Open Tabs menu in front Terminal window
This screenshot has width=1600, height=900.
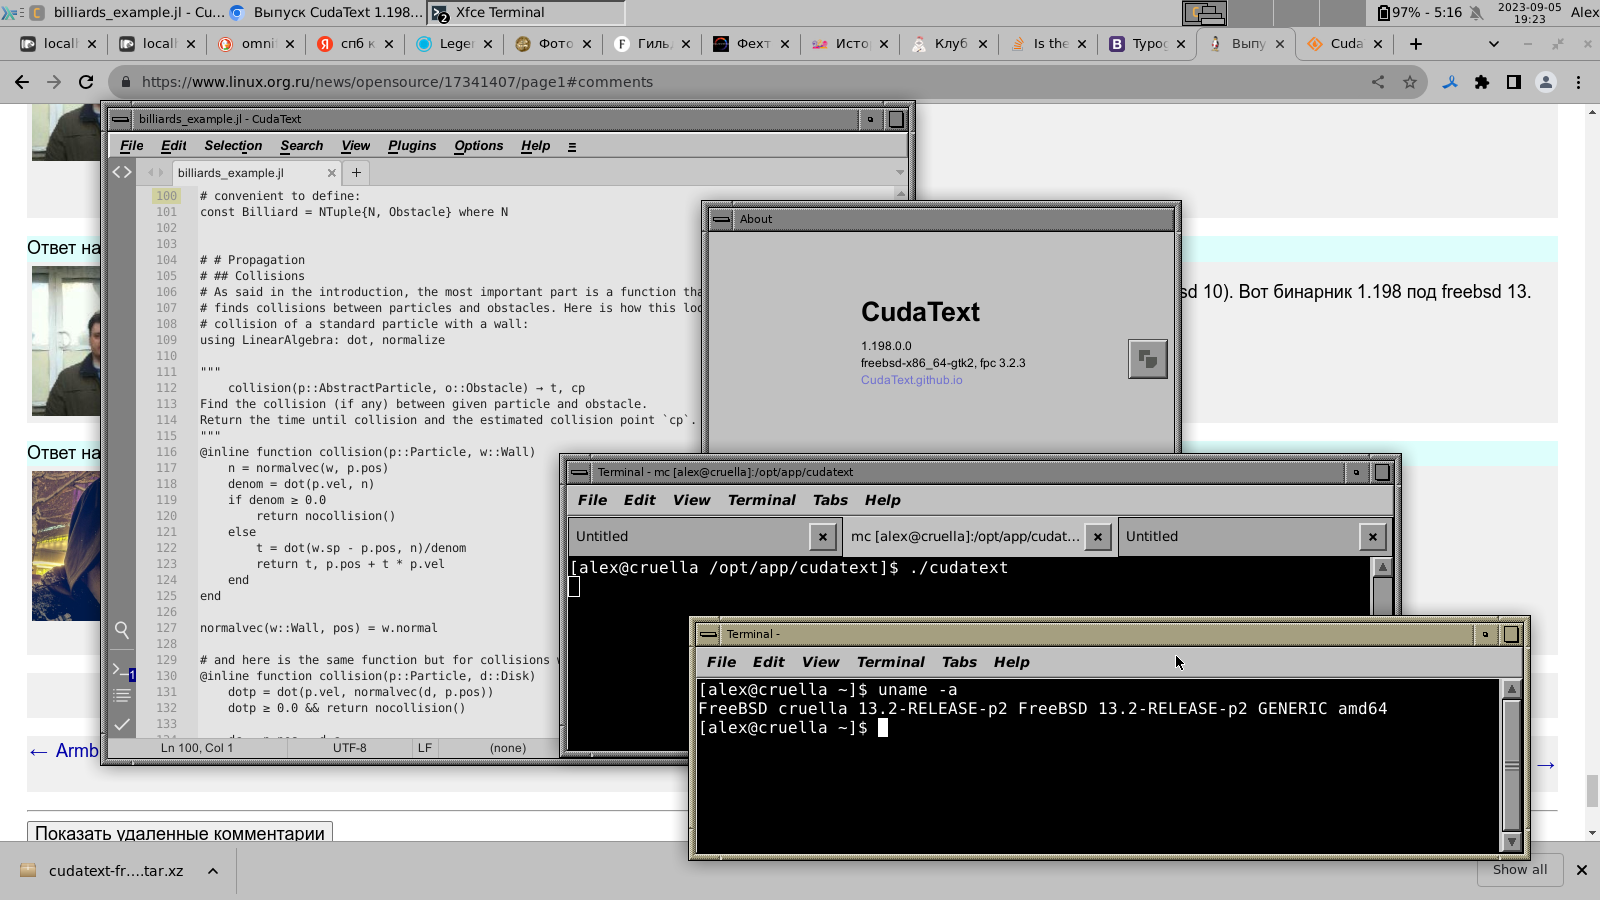[x=959, y=662]
